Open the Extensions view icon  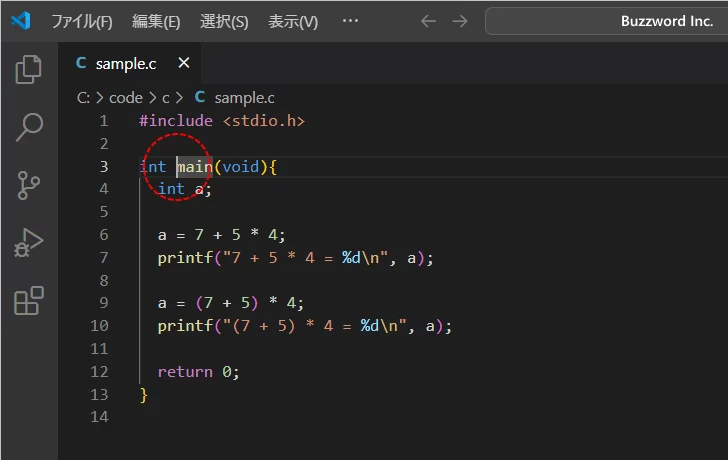(x=29, y=301)
